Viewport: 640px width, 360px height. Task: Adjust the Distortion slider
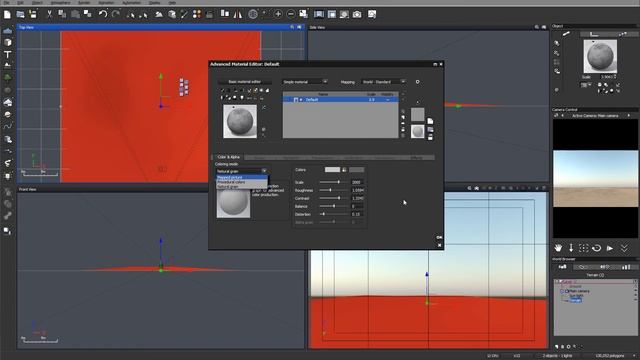click(333, 214)
